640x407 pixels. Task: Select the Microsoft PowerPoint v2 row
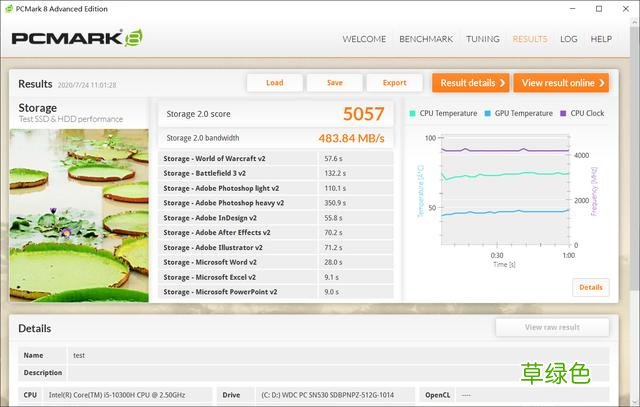click(x=276, y=292)
